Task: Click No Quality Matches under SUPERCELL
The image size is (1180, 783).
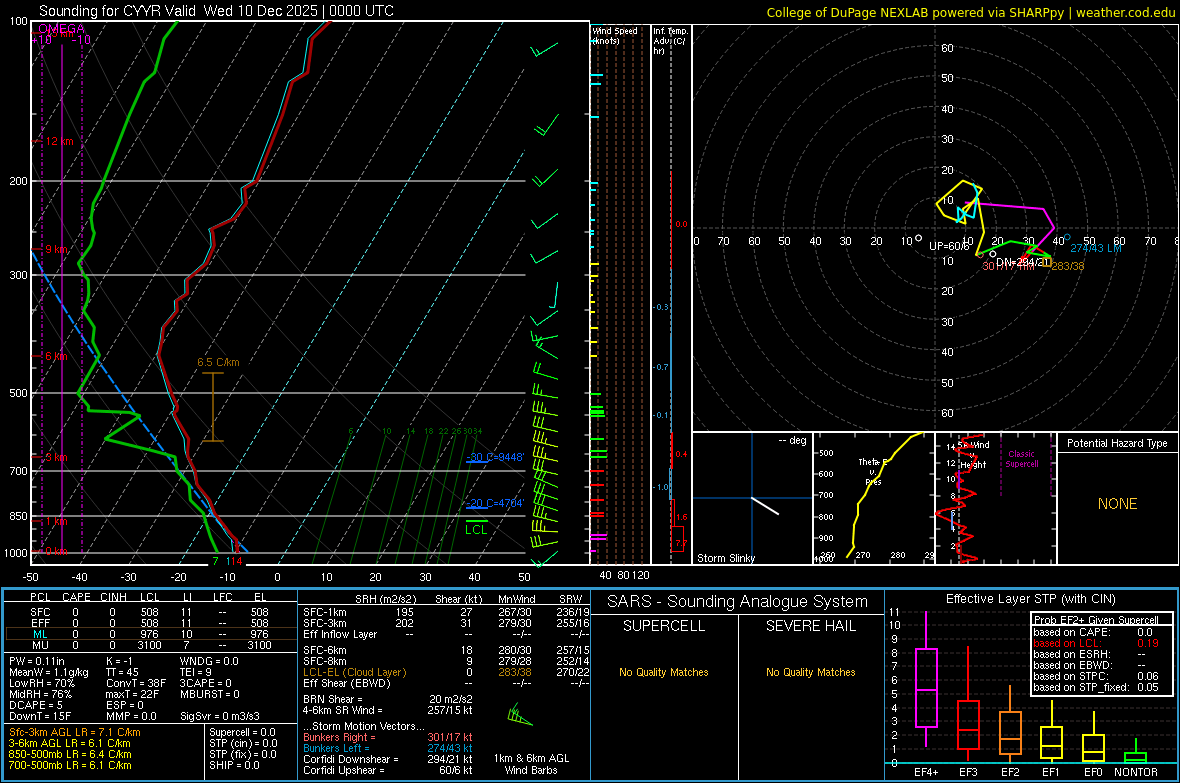Action: click(664, 672)
